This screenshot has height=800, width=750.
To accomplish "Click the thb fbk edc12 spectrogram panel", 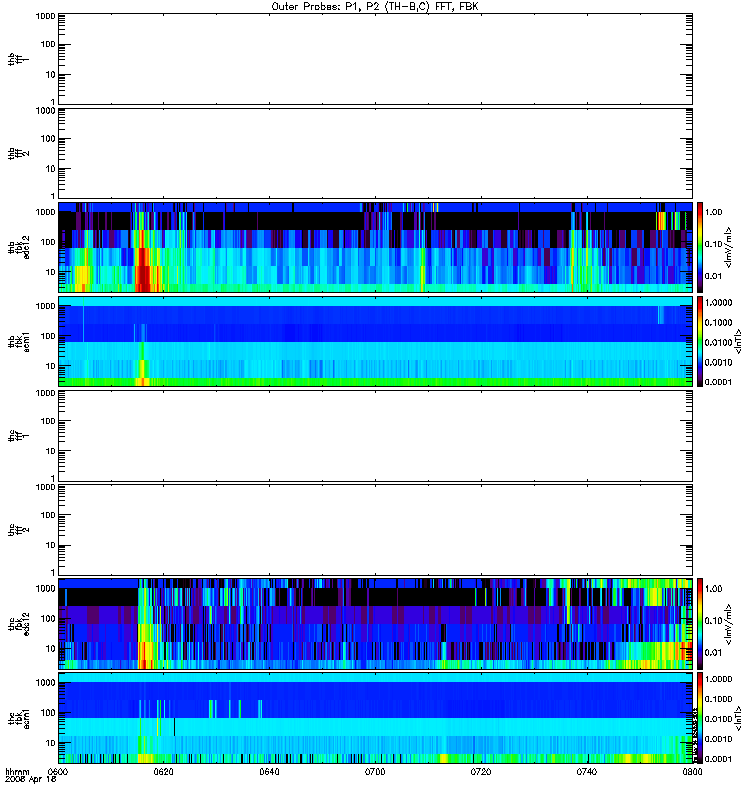I will click(376, 247).
